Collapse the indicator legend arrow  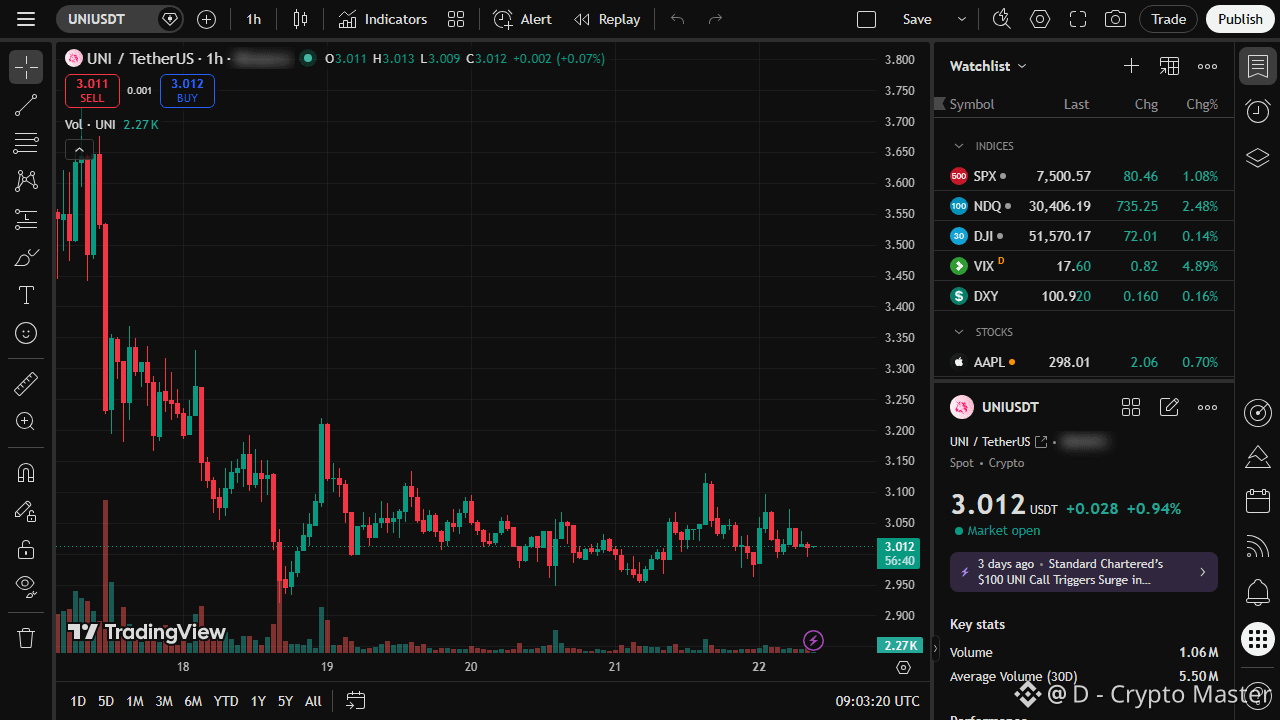coord(79,150)
